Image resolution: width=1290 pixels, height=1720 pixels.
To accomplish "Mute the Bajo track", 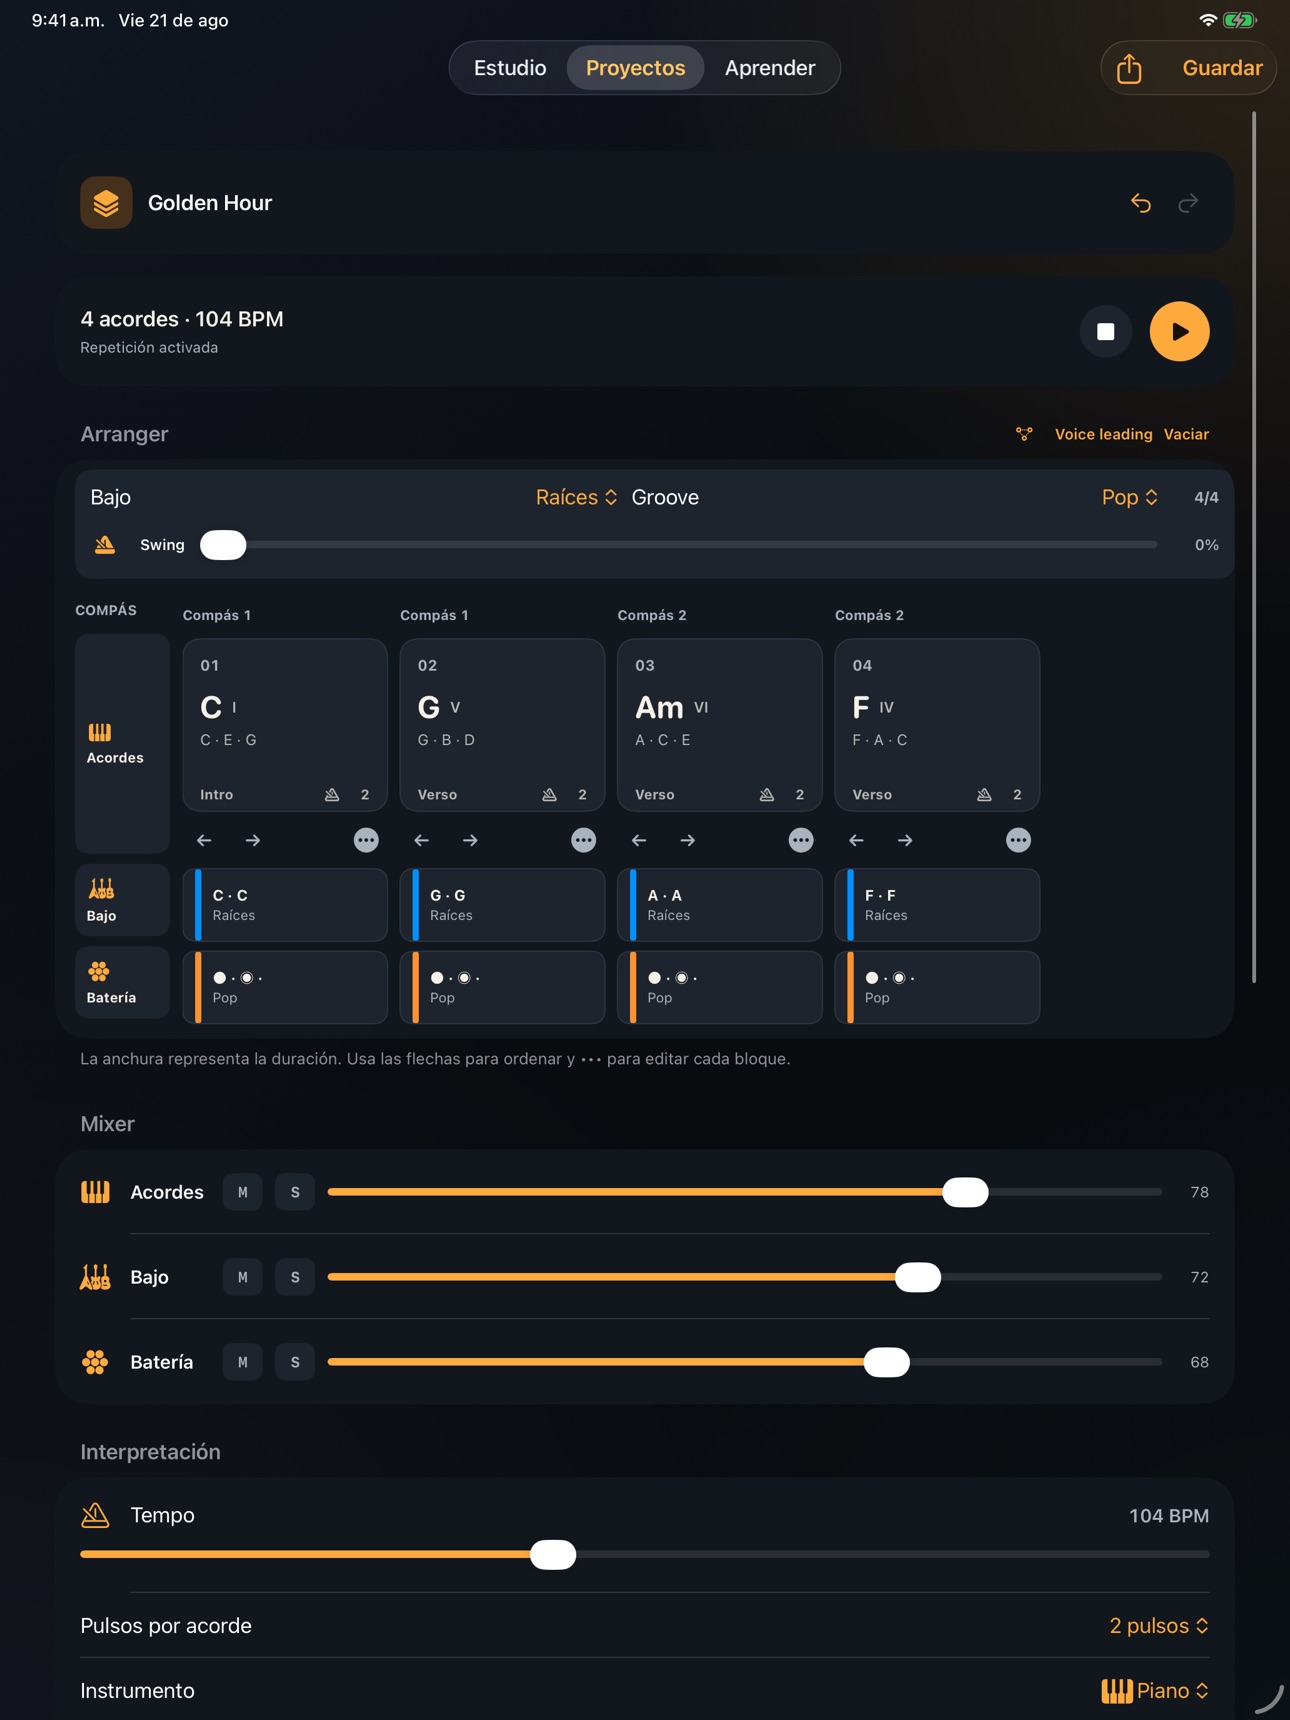I will (243, 1277).
